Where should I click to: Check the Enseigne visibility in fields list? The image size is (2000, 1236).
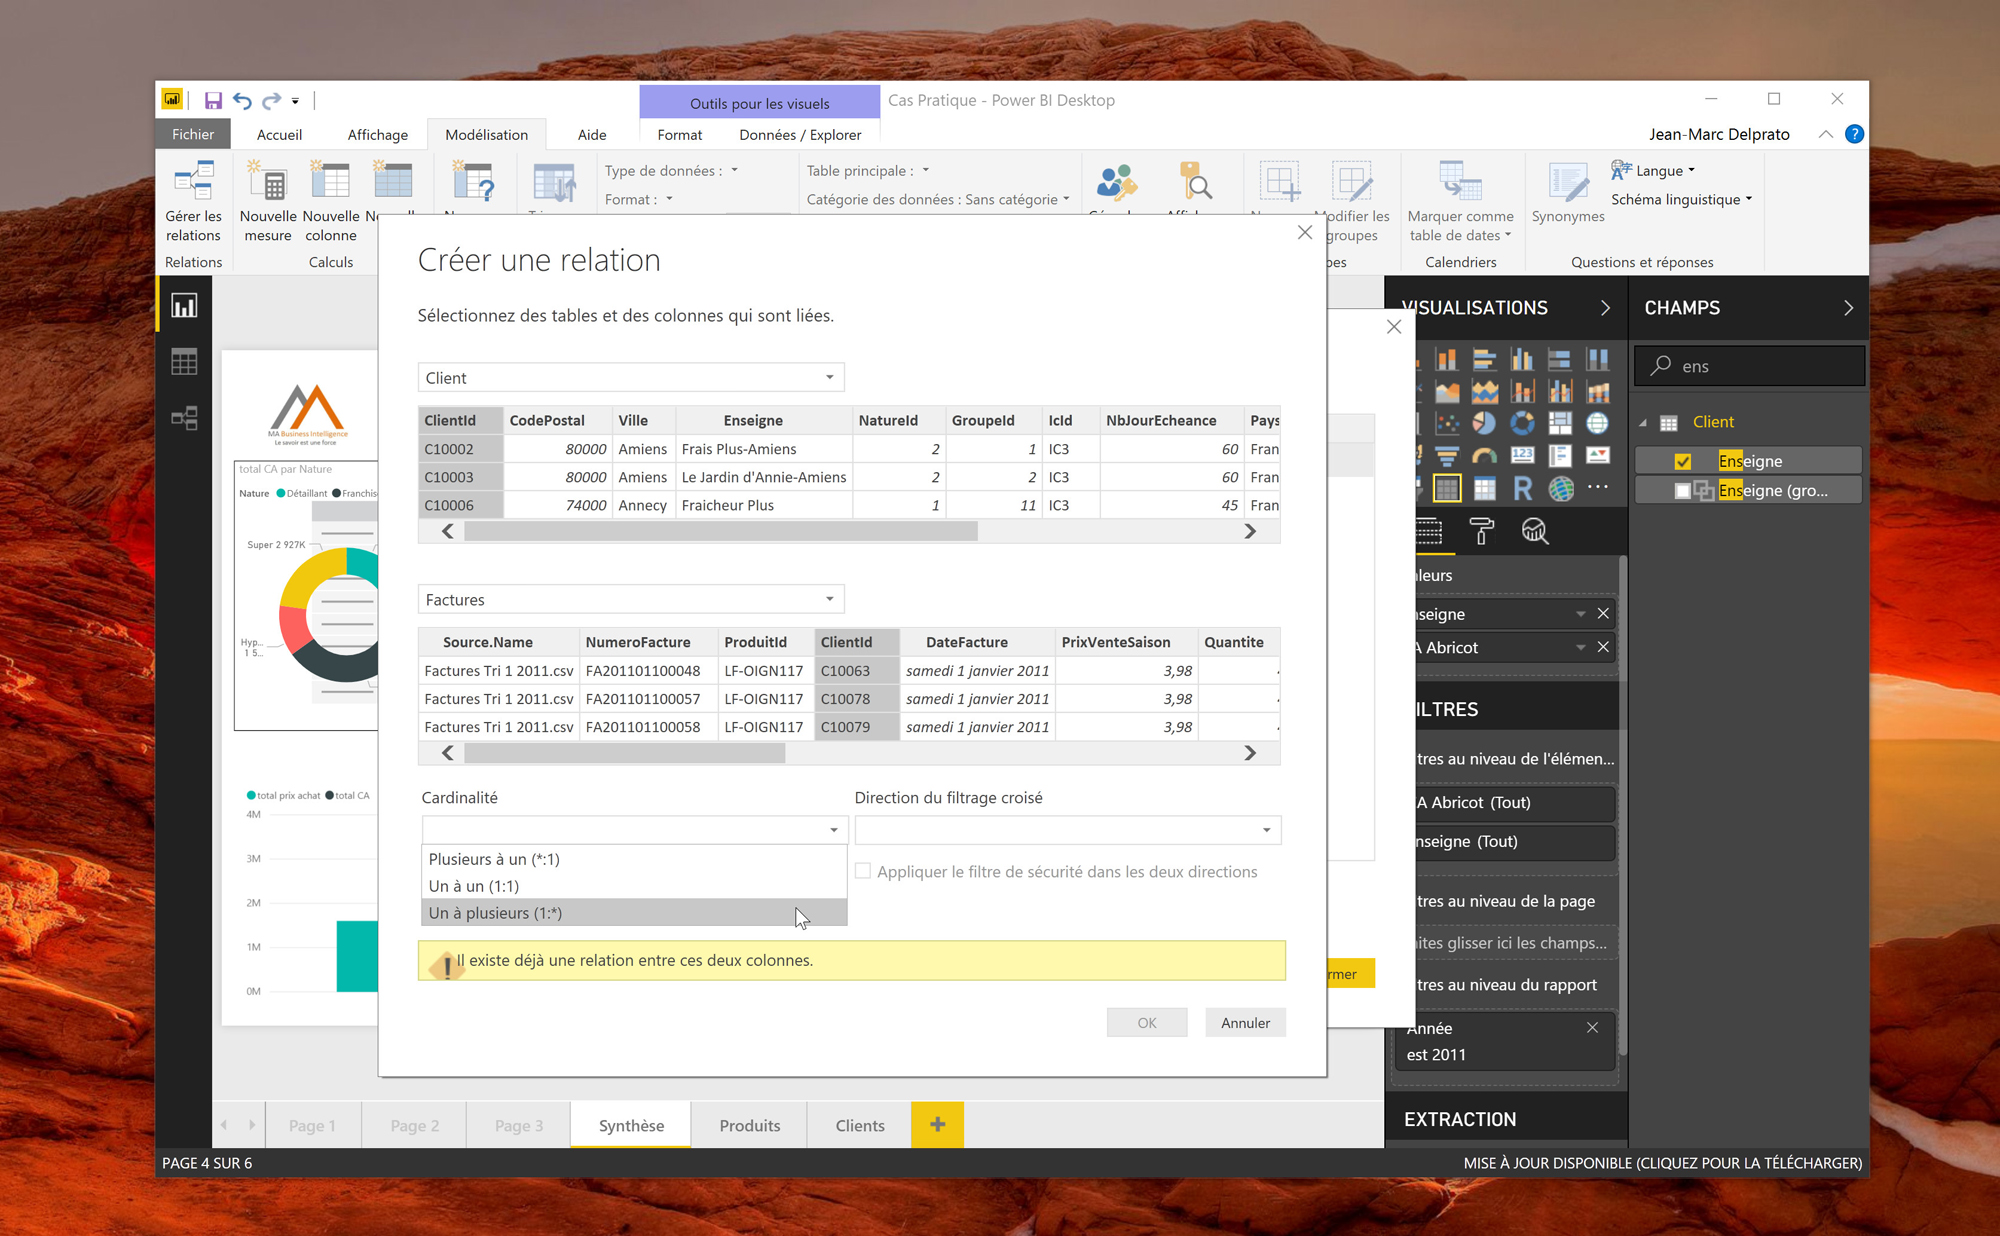[x=1681, y=459]
